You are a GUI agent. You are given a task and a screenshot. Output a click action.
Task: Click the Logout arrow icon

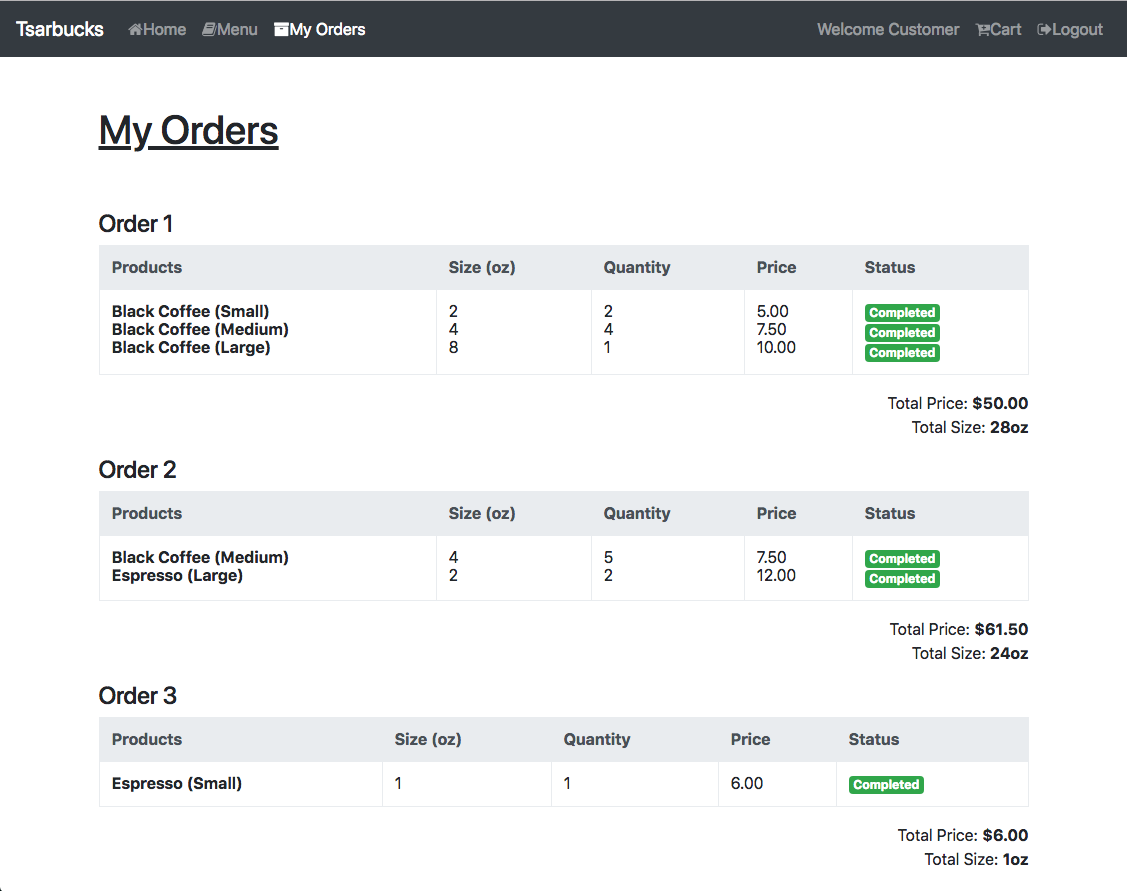(x=1043, y=29)
